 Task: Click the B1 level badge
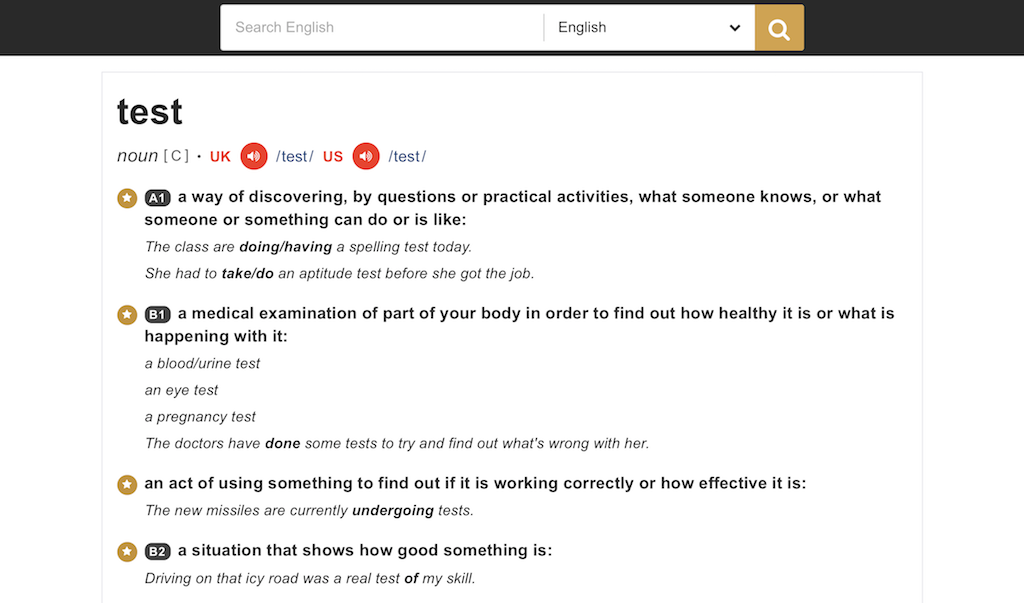(x=157, y=314)
